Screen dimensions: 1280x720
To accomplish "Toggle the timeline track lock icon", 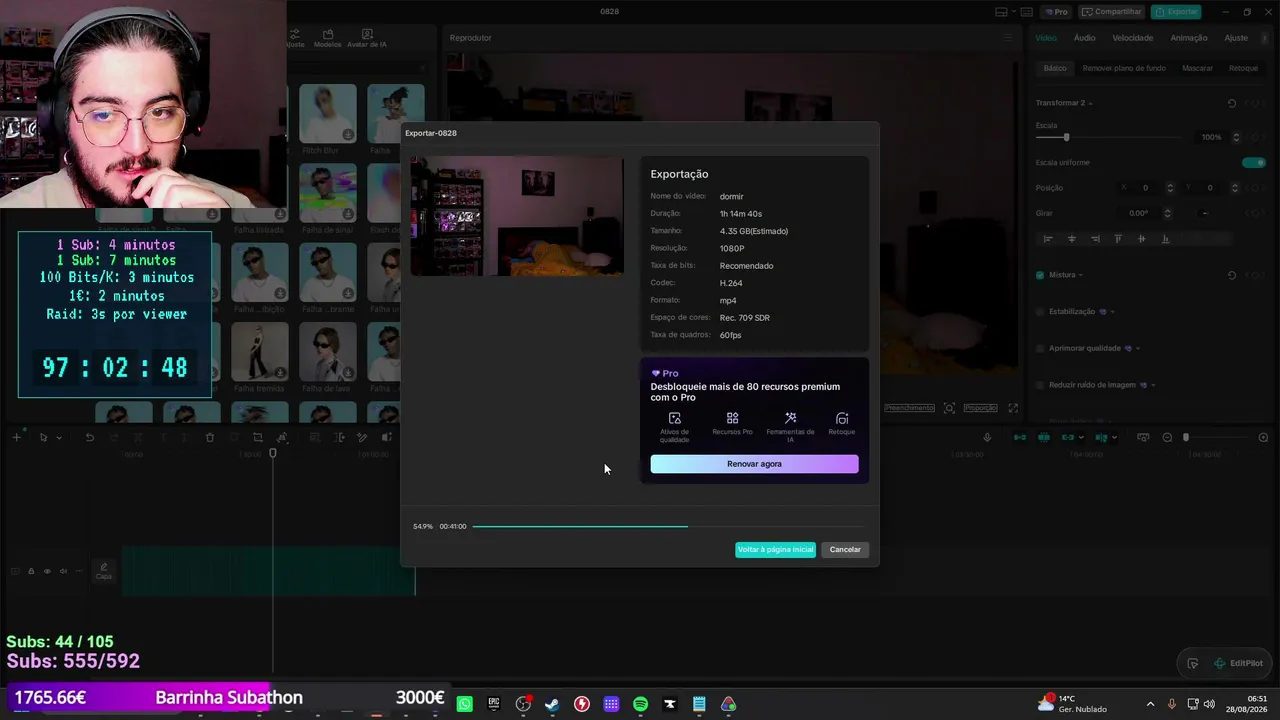I will coord(31,571).
